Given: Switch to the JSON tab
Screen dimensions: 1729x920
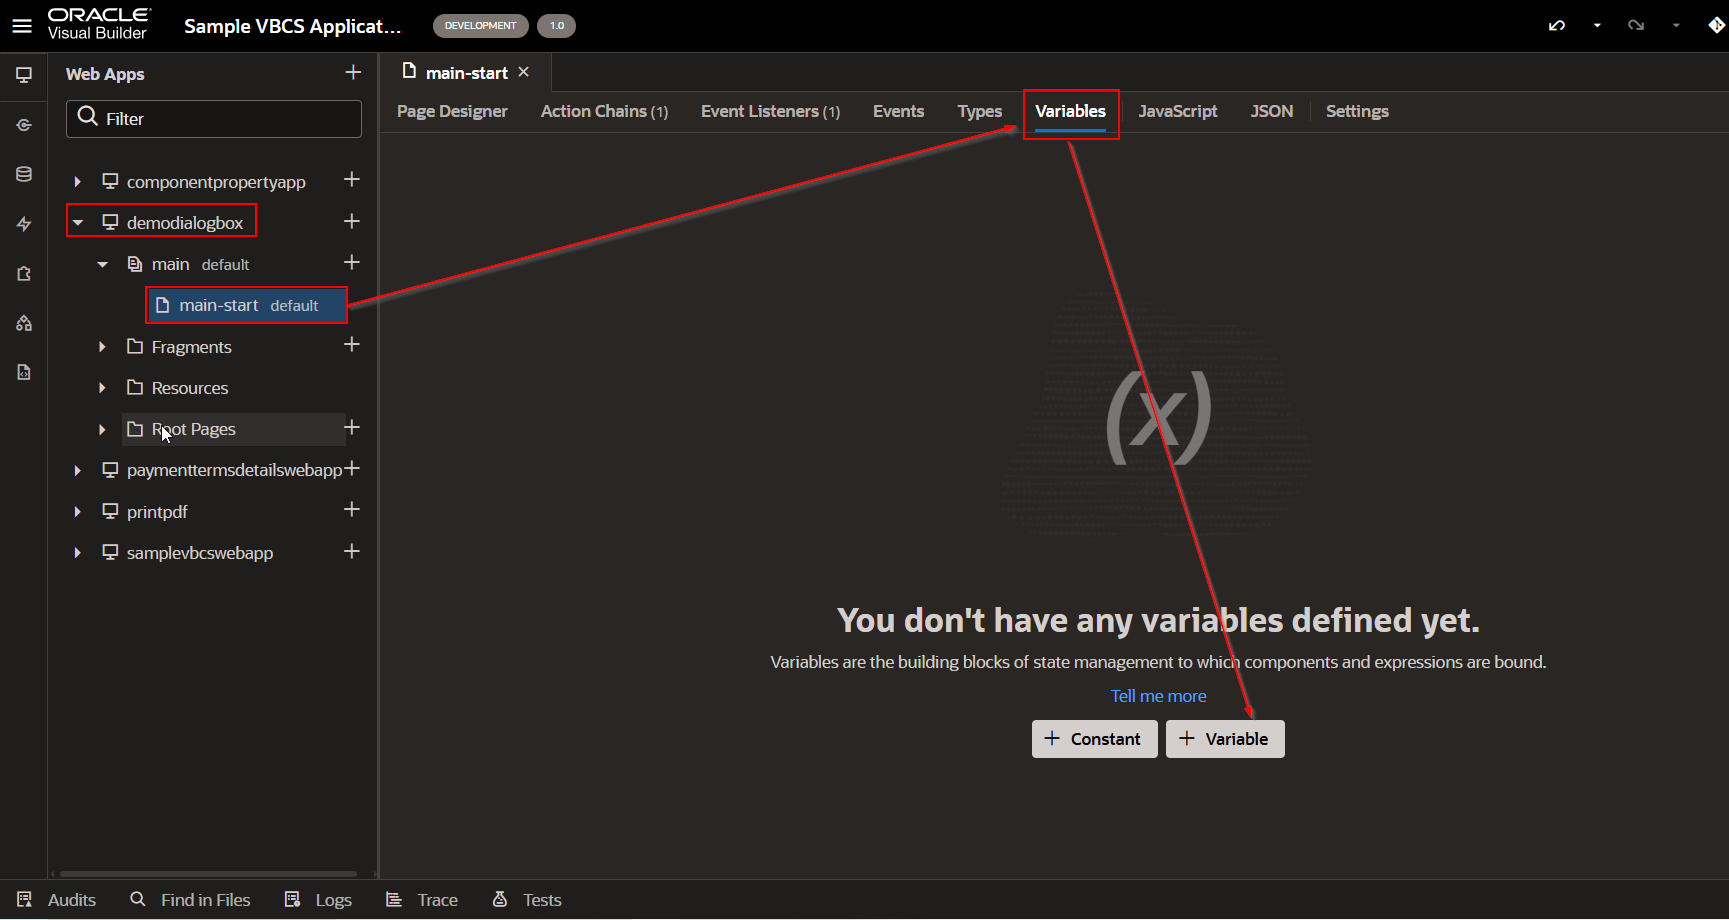Looking at the screenshot, I should [x=1271, y=111].
